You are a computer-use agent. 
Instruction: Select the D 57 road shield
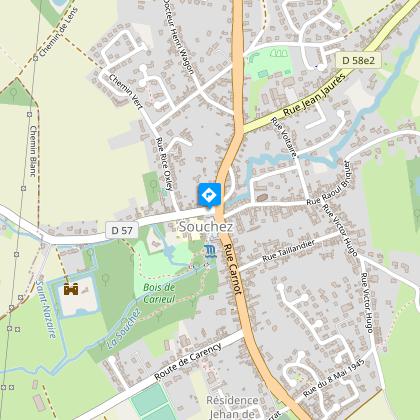[x=122, y=230]
